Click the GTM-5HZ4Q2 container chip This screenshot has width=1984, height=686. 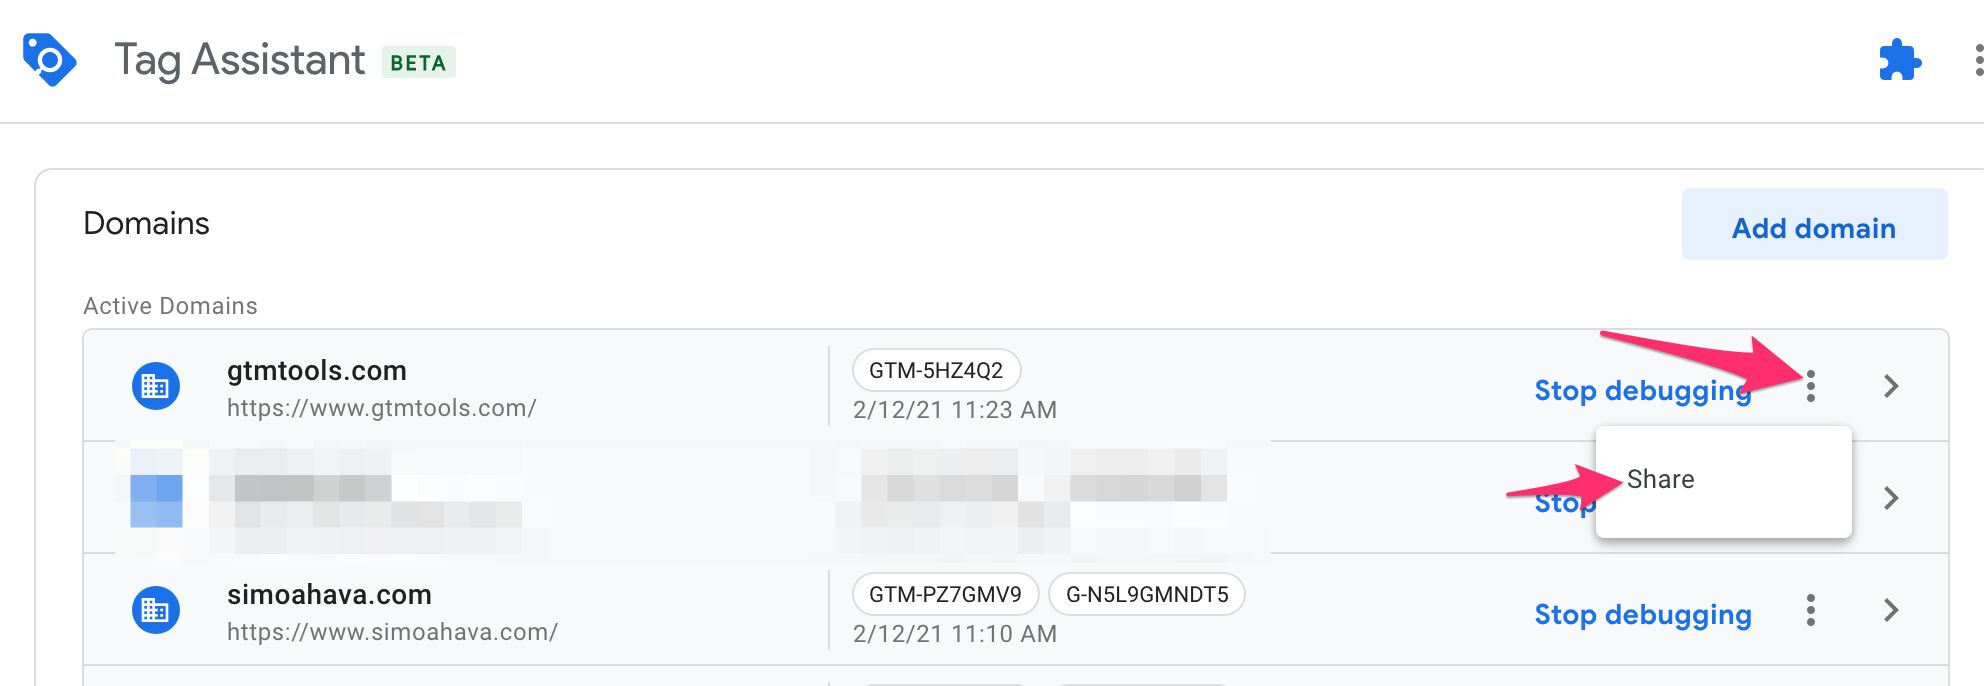[x=936, y=370]
